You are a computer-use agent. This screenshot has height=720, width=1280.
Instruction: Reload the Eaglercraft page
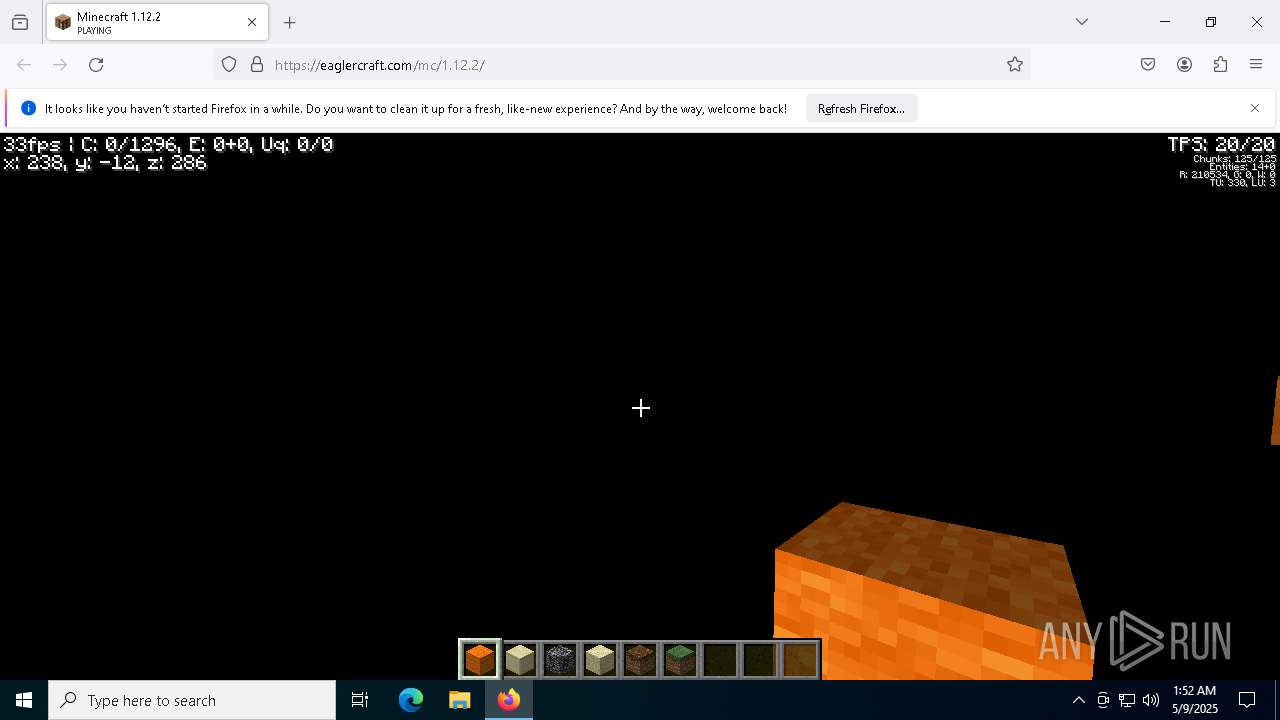[x=96, y=65]
